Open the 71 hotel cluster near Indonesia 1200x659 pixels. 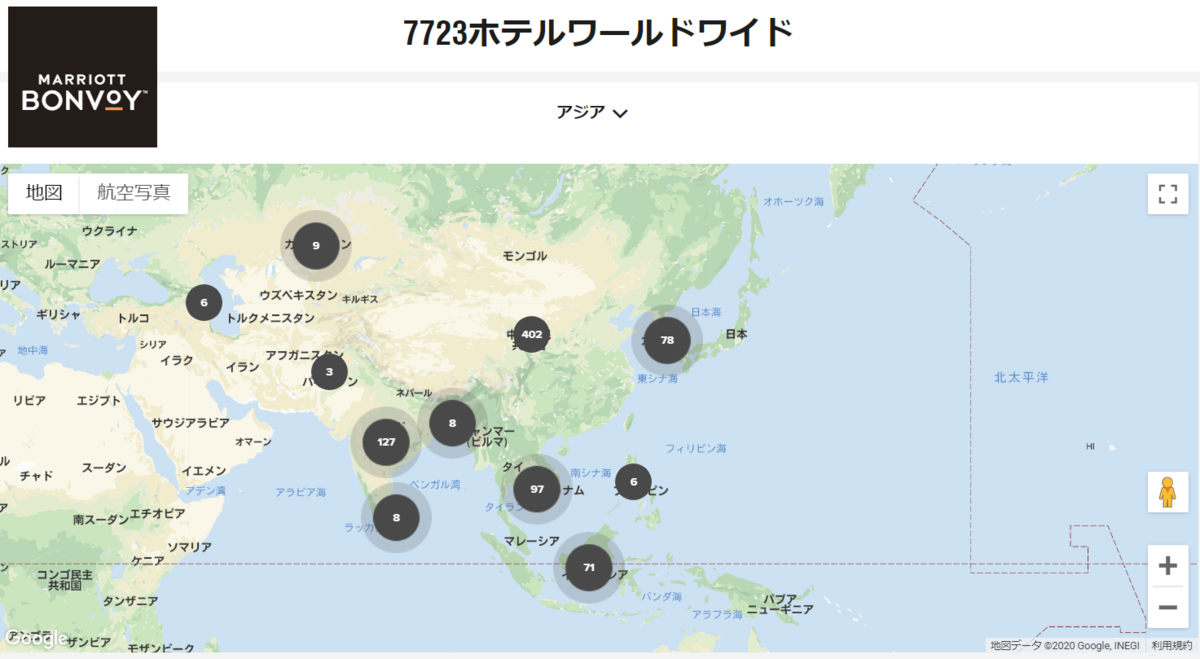click(589, 567)
